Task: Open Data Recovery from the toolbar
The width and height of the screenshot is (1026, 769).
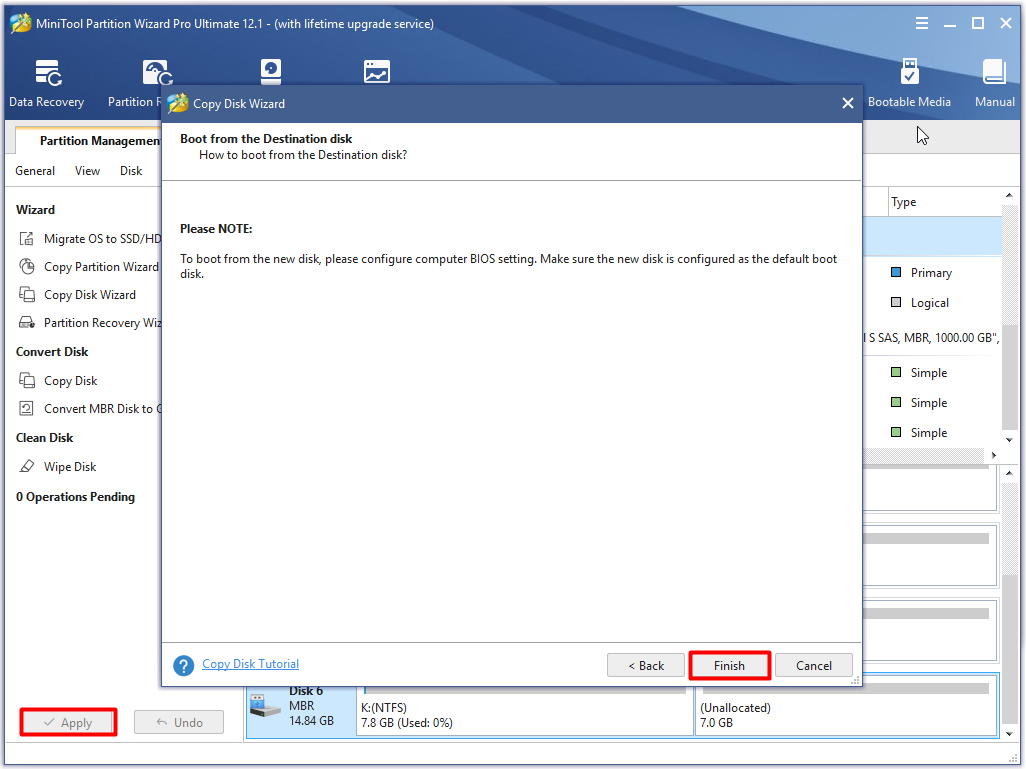Action: pyautogui.click(x=46, y=83)
